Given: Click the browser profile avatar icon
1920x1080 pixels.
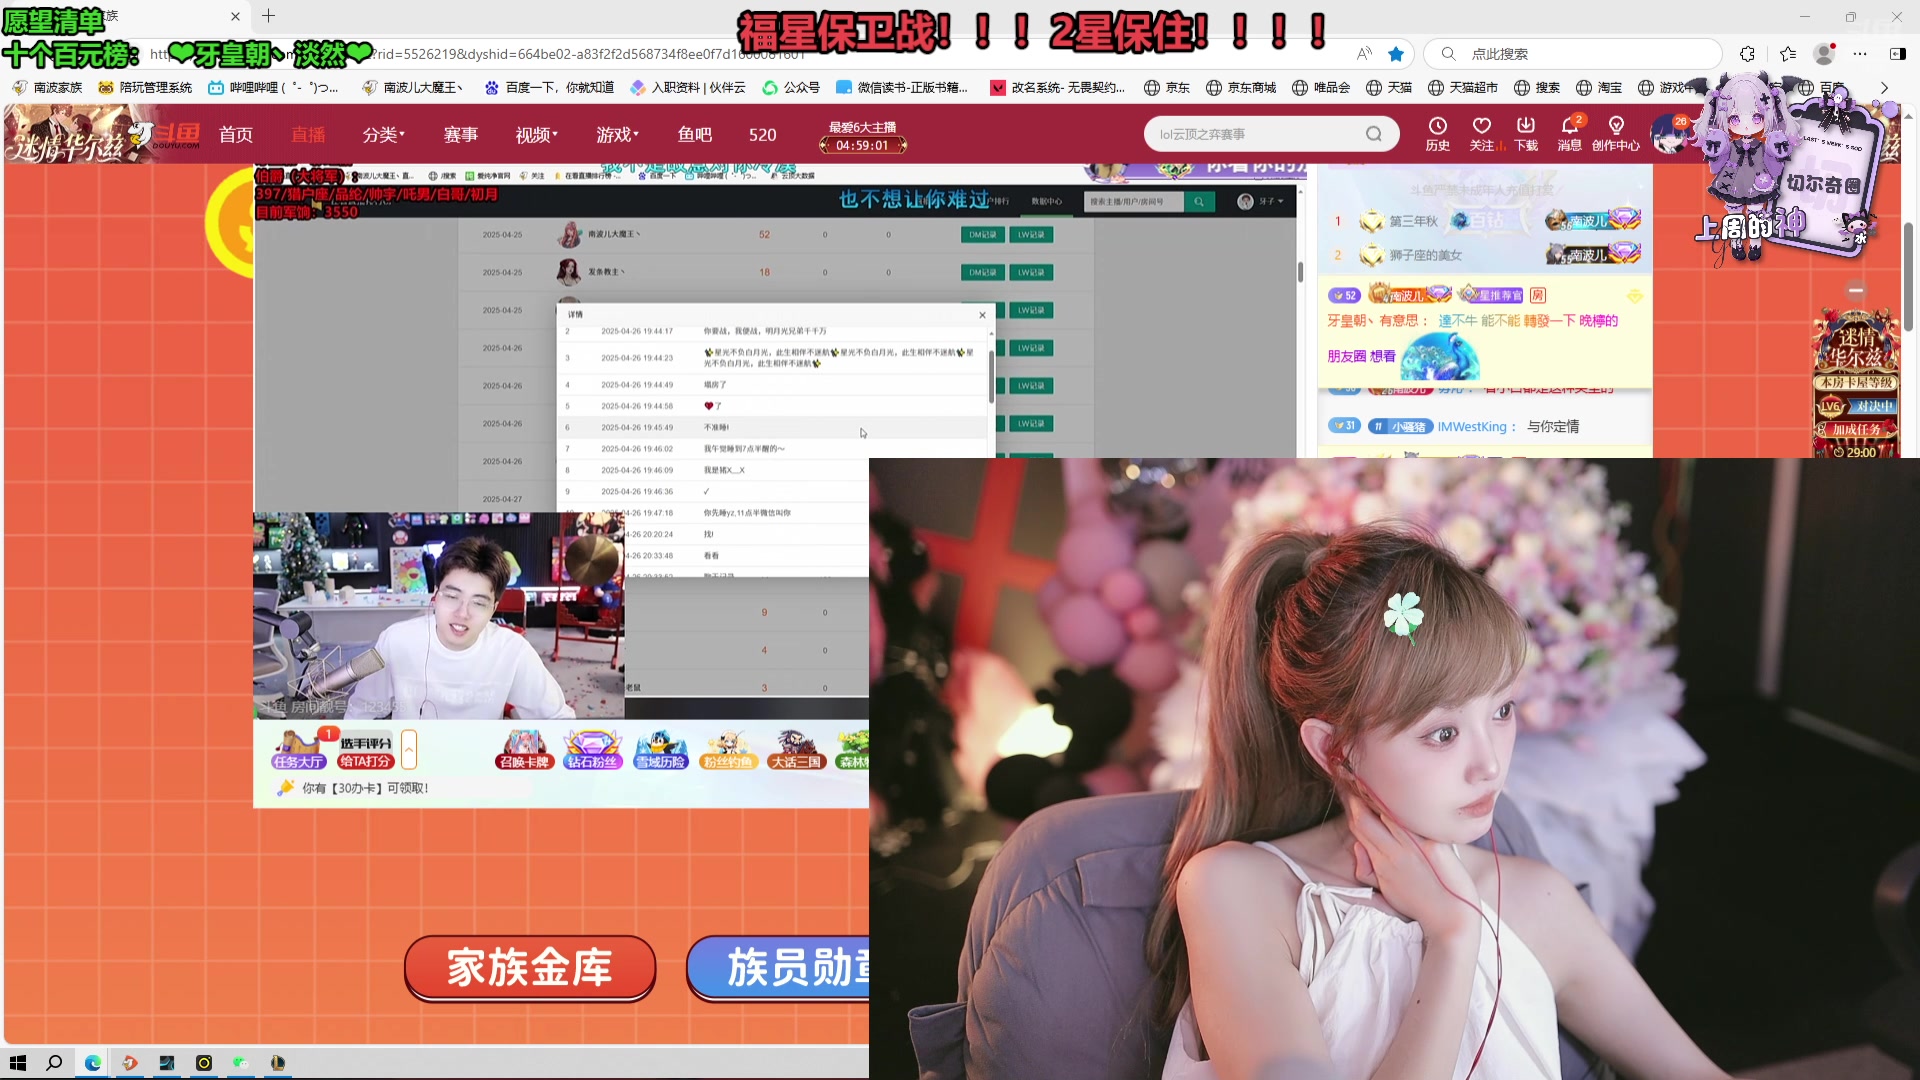Looking at the screenshot, I should [1824, 54].
